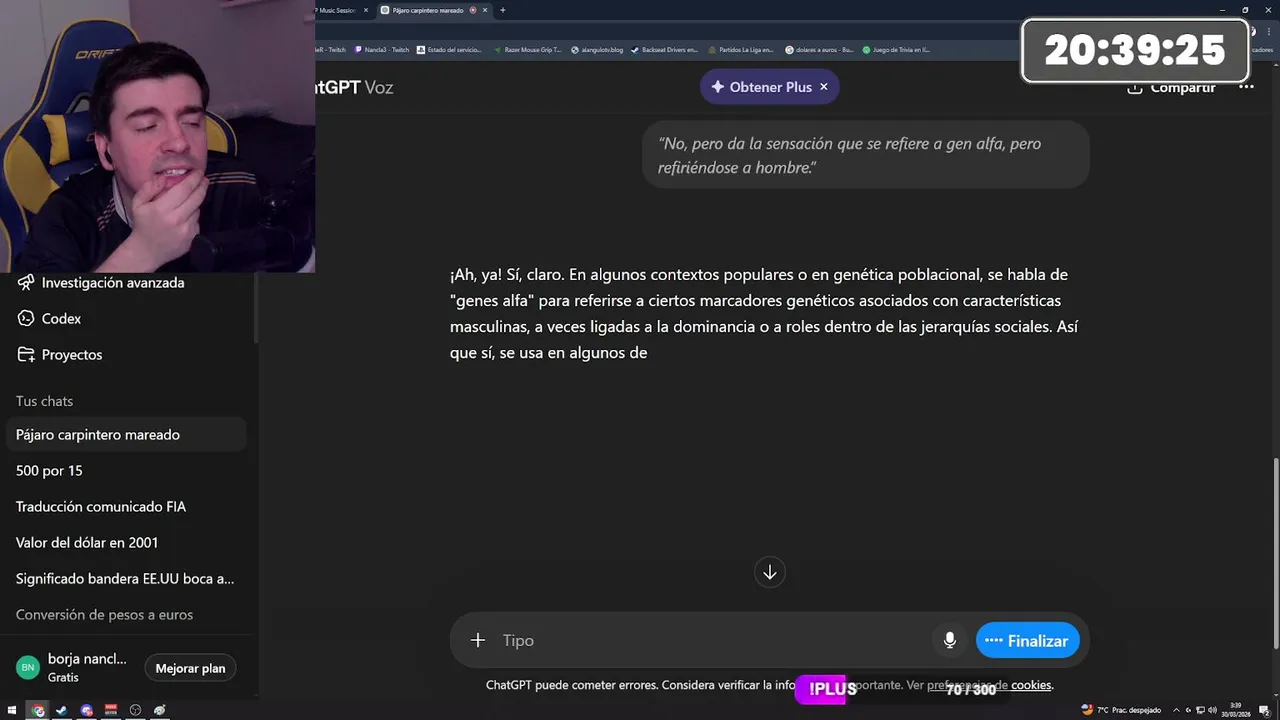
Task: Open the Razer Mouse Grip bookmark
Action: click(527, 49)
